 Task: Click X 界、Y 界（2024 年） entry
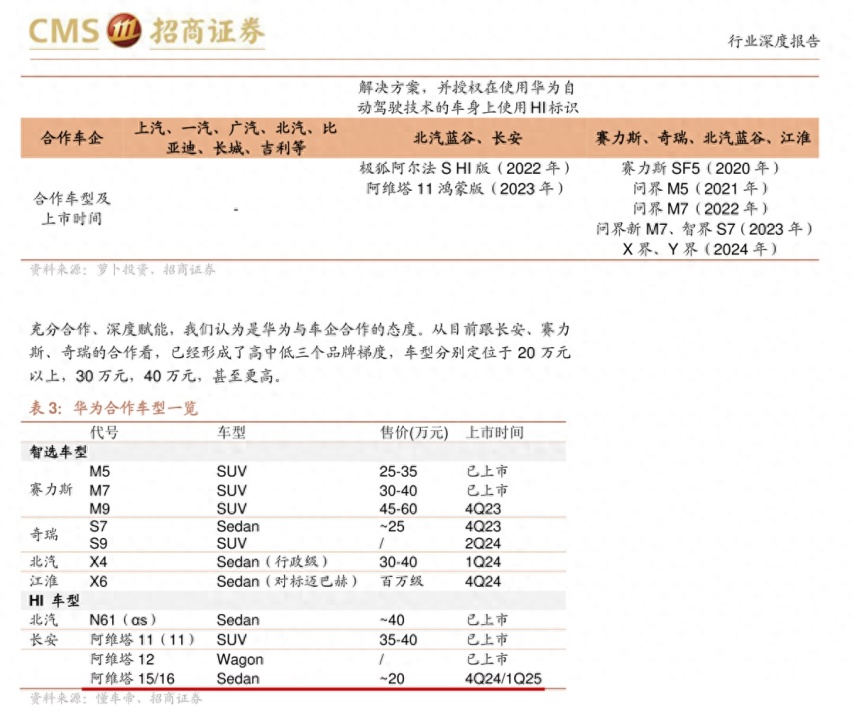tap(701, 249)
